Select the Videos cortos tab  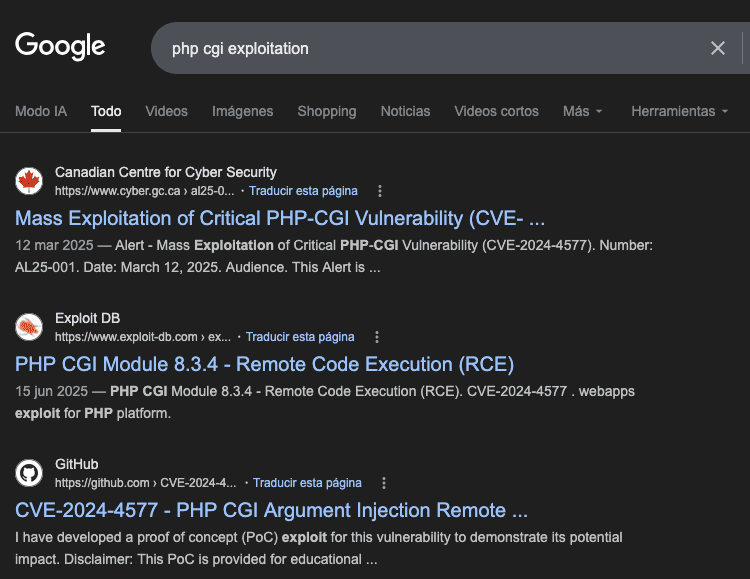pos(496,111)
